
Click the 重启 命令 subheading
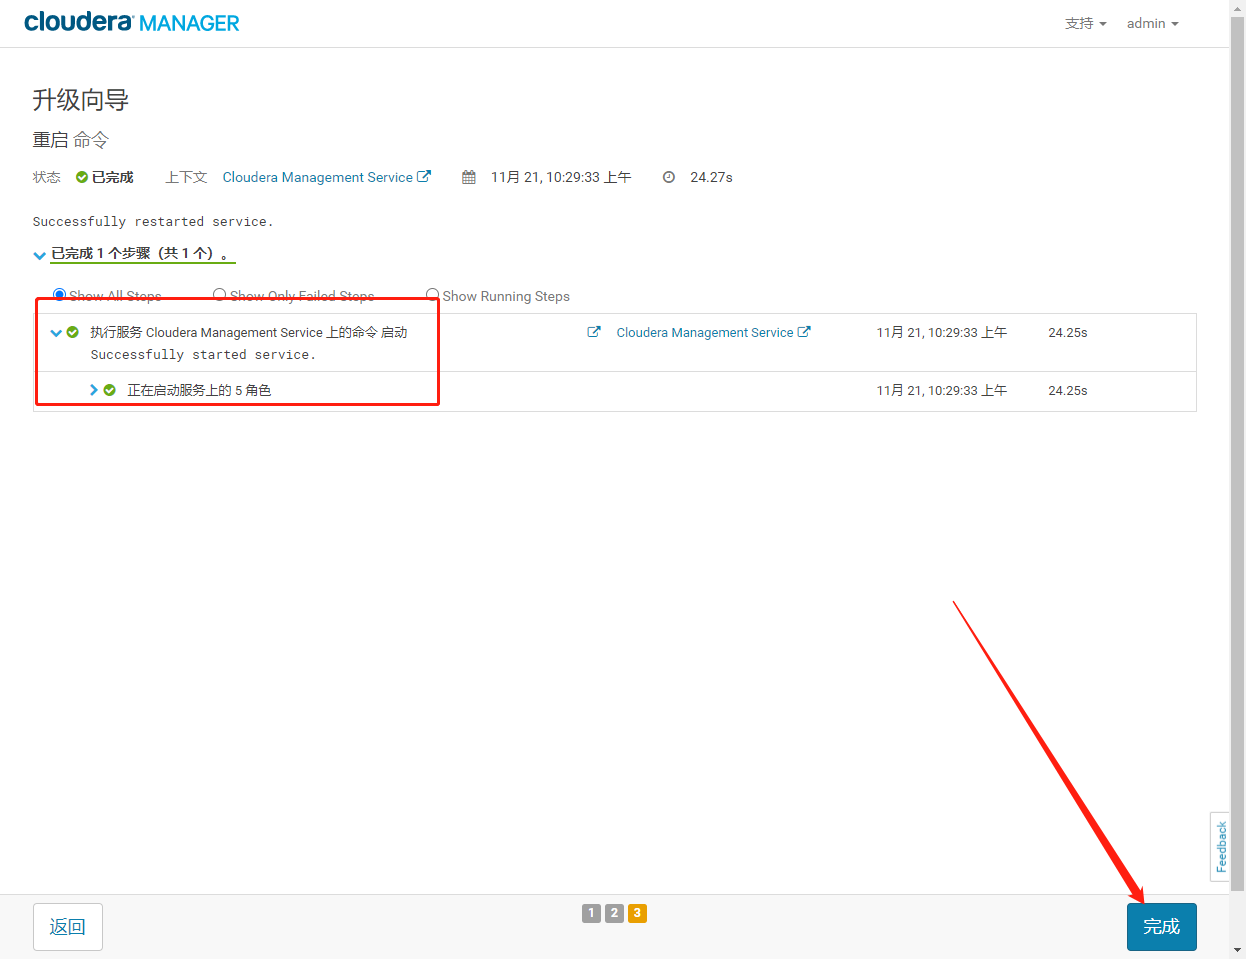point(70,140)
